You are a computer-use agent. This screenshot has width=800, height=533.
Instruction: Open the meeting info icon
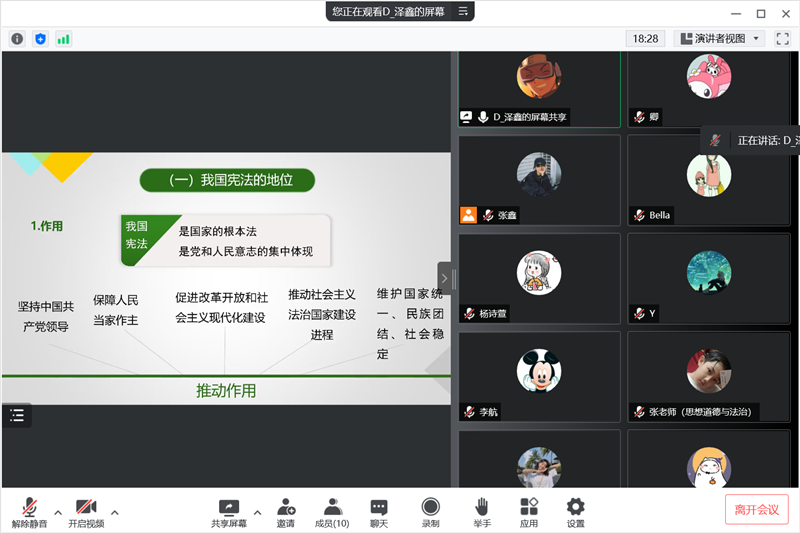[x=17, y=39]
